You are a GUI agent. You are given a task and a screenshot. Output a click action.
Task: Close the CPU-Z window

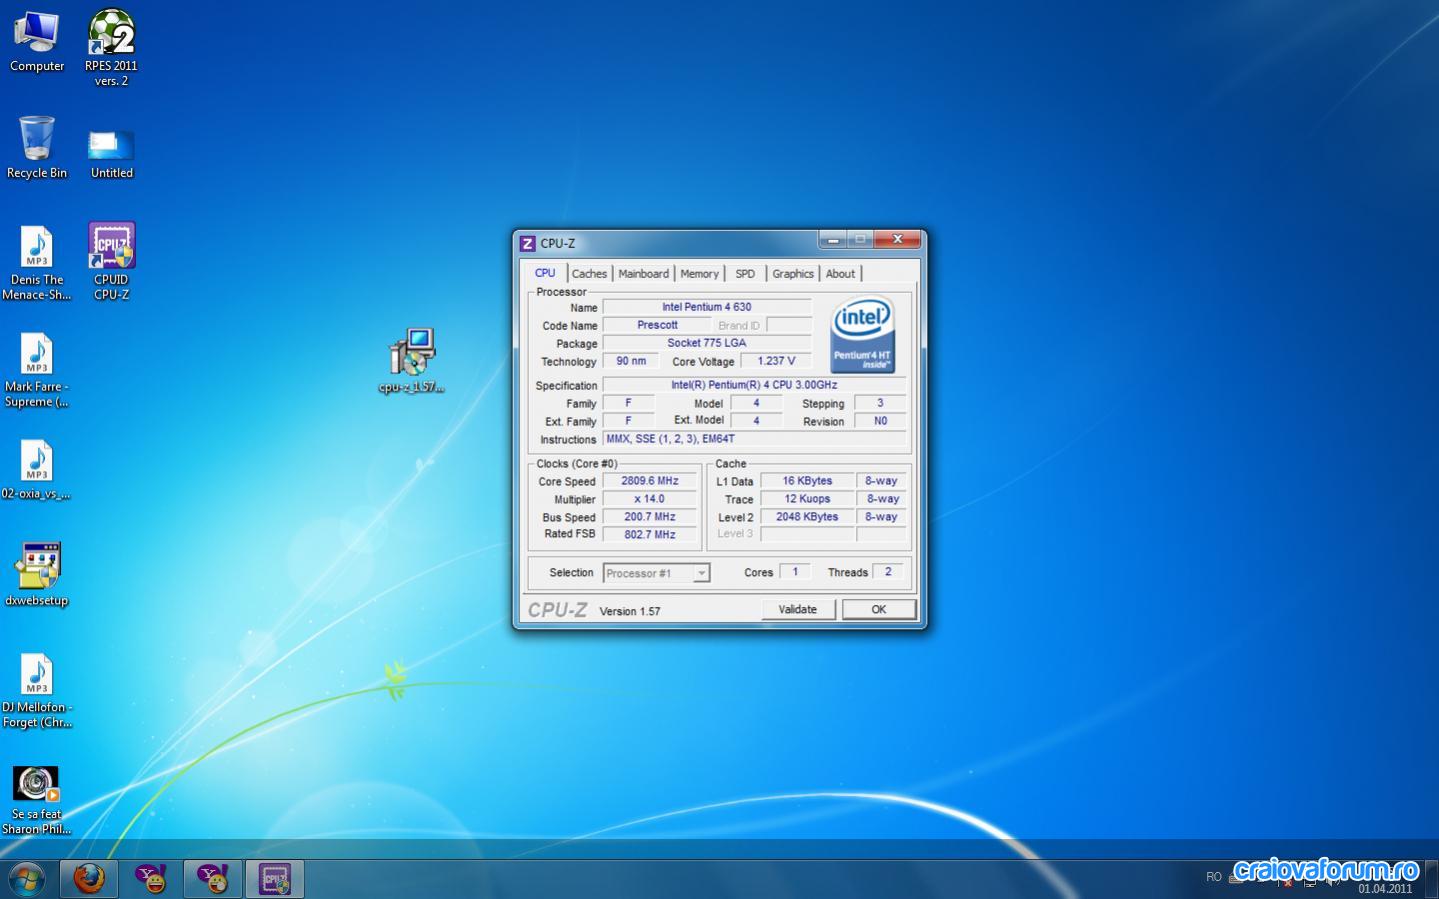click(897, 240)
